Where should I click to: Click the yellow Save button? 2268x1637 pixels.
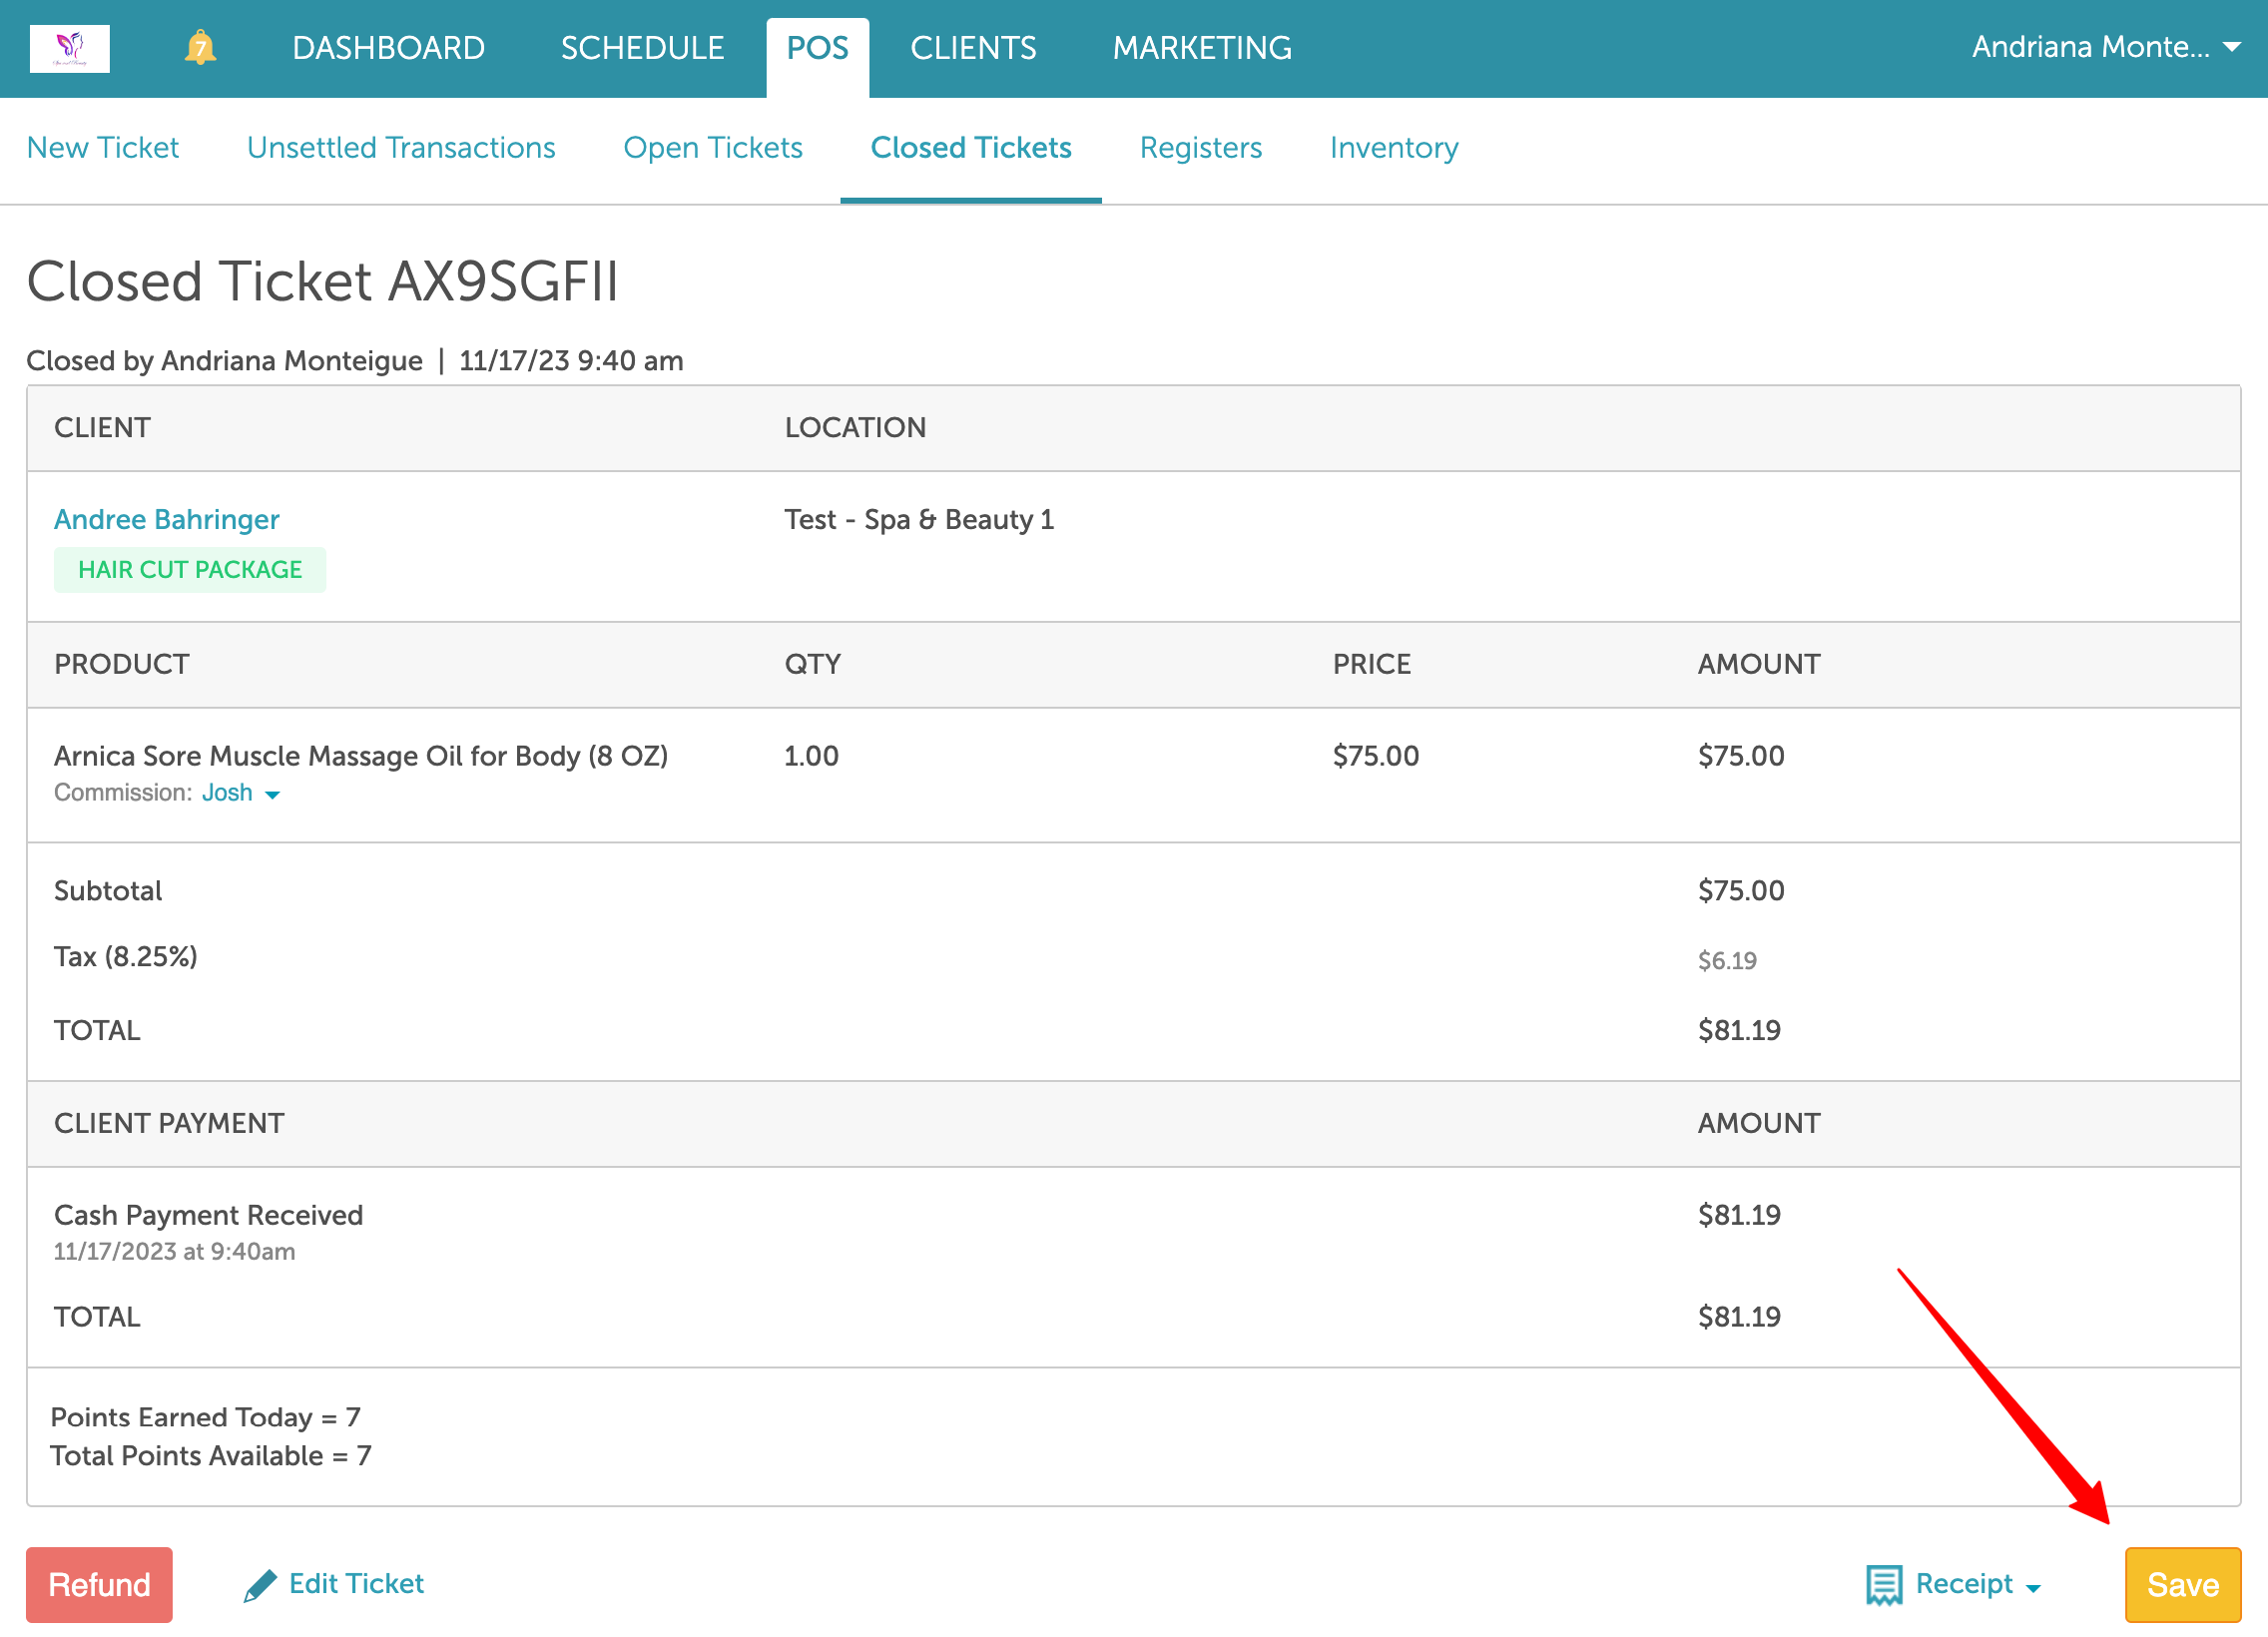click(2182, 1585)
